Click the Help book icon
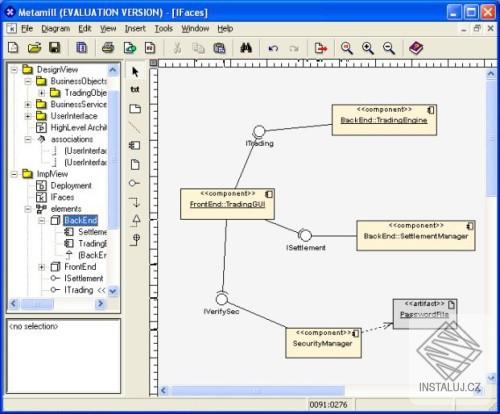The image size is (500, 414). [x=416, y=48]
